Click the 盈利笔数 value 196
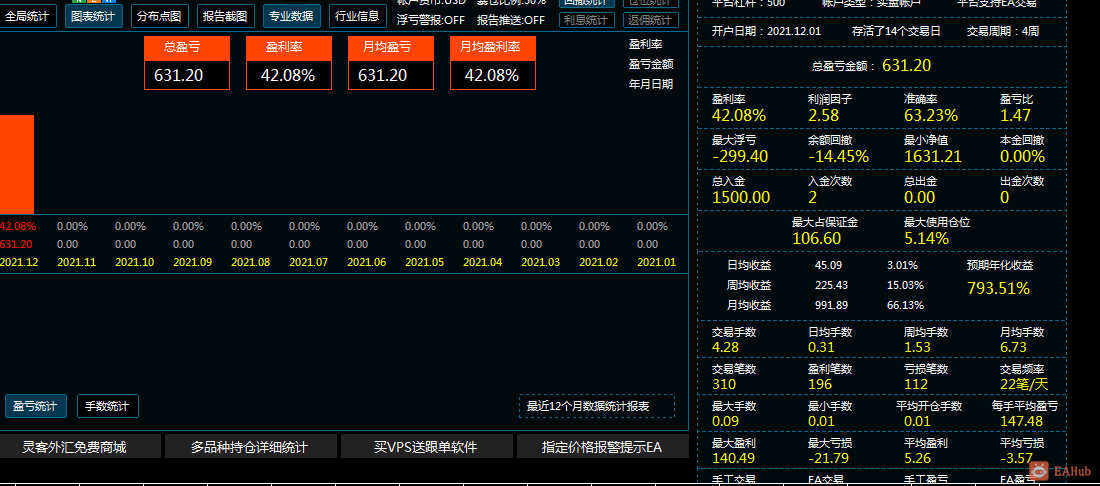The width and height of the screenshot is (1100, 486). (x=819, y=384)
